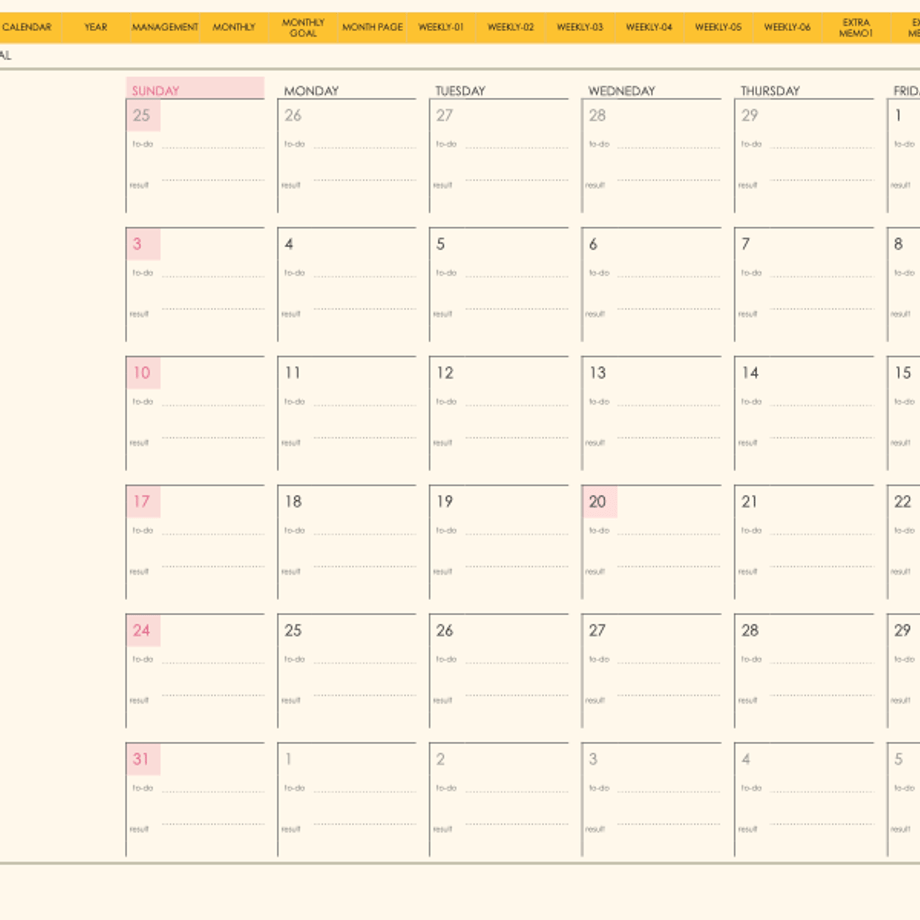
Task: Jump to the WEEKLY-02 tab
Action: pos(510,27)
